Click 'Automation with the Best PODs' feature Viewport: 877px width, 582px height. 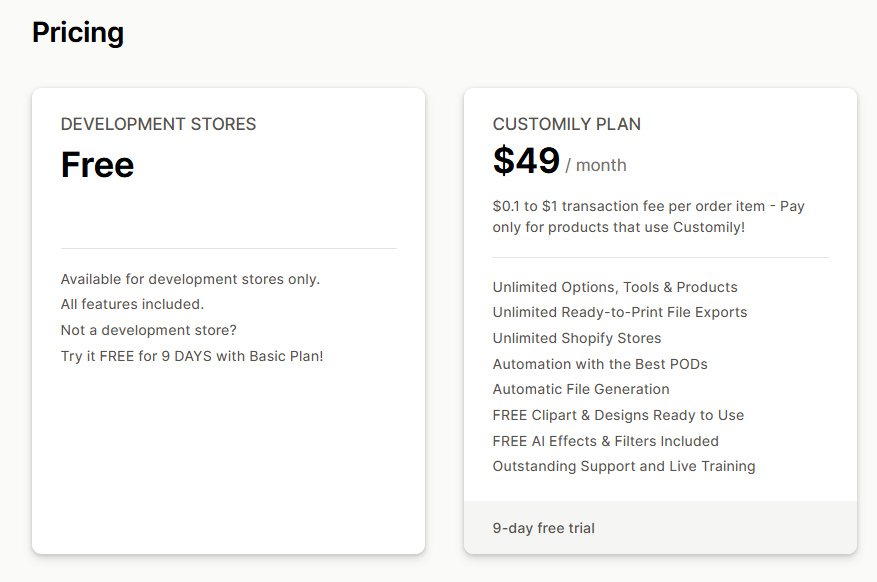coord(600,364)
